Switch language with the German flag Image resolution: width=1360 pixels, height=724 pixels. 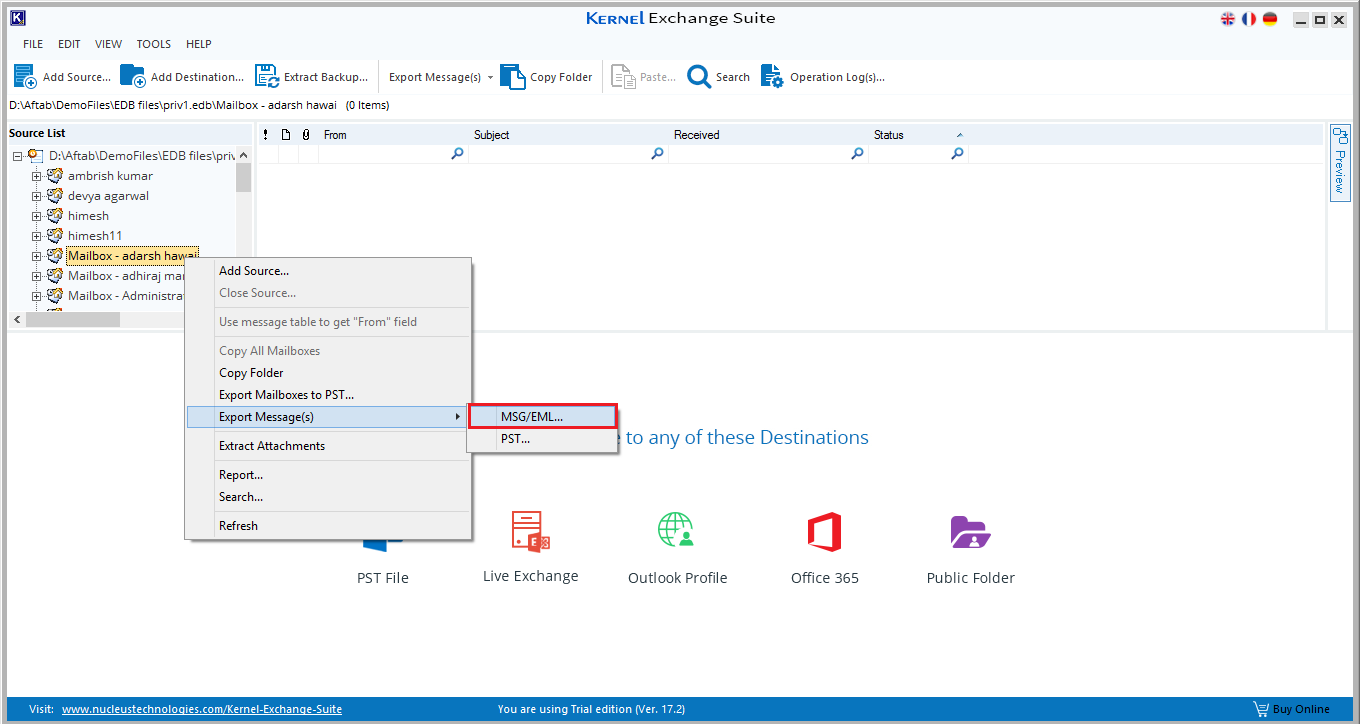click(x=1270, y=18)
